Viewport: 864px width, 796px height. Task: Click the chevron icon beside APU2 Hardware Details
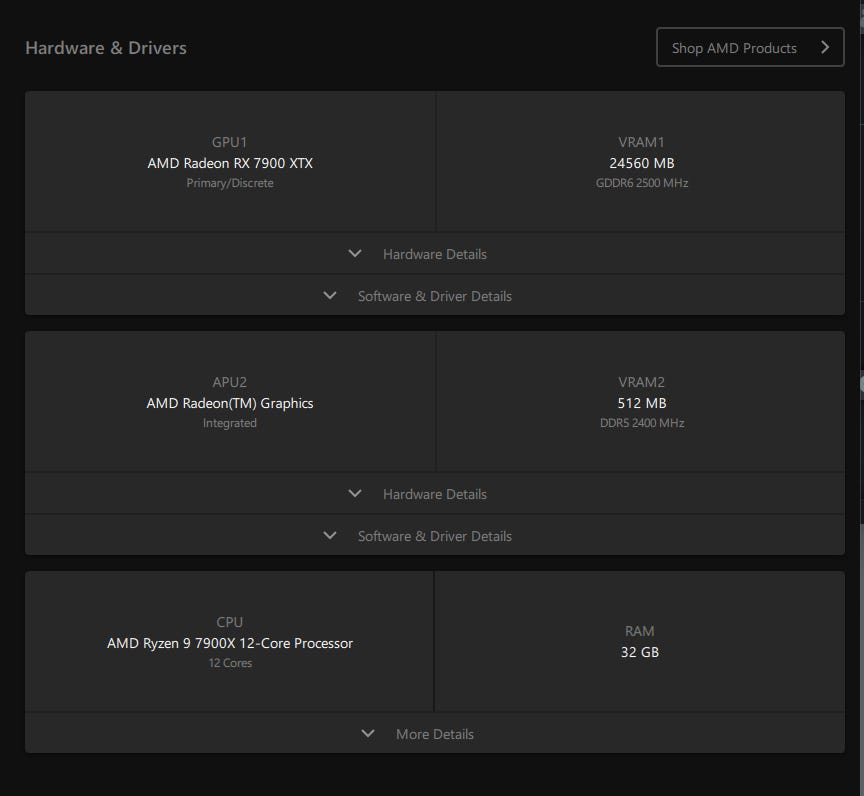pyautogui.click(x=355, y=494)
